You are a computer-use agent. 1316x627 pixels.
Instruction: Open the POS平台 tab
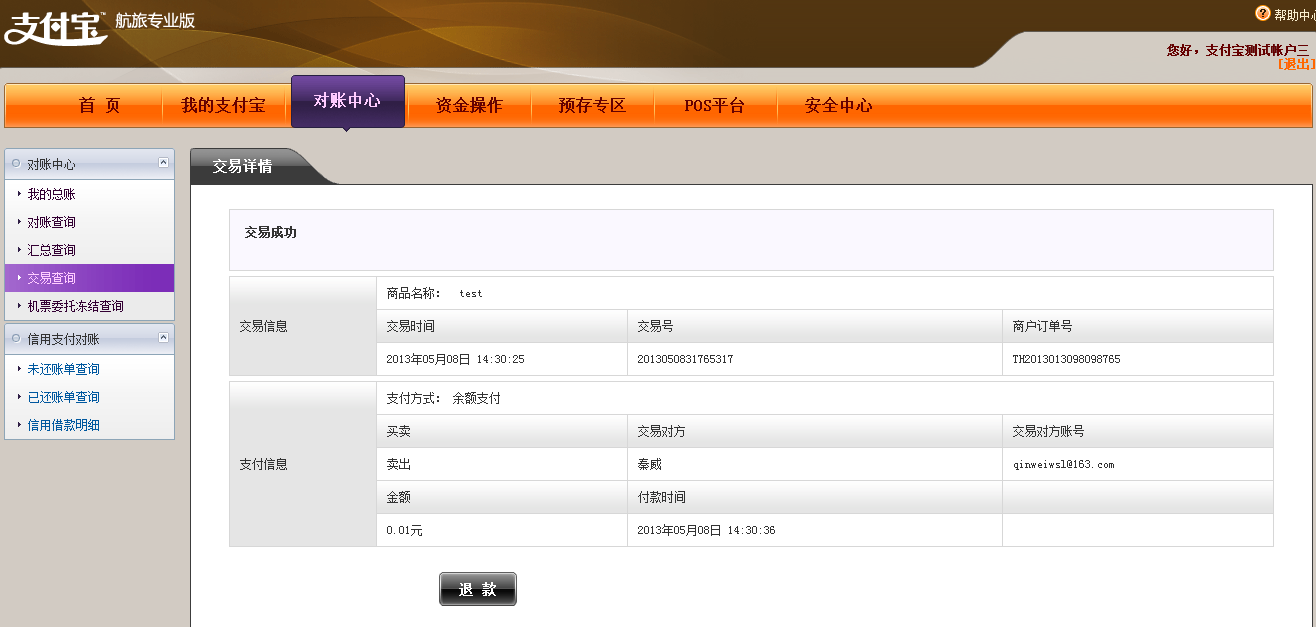pos(715,106)
